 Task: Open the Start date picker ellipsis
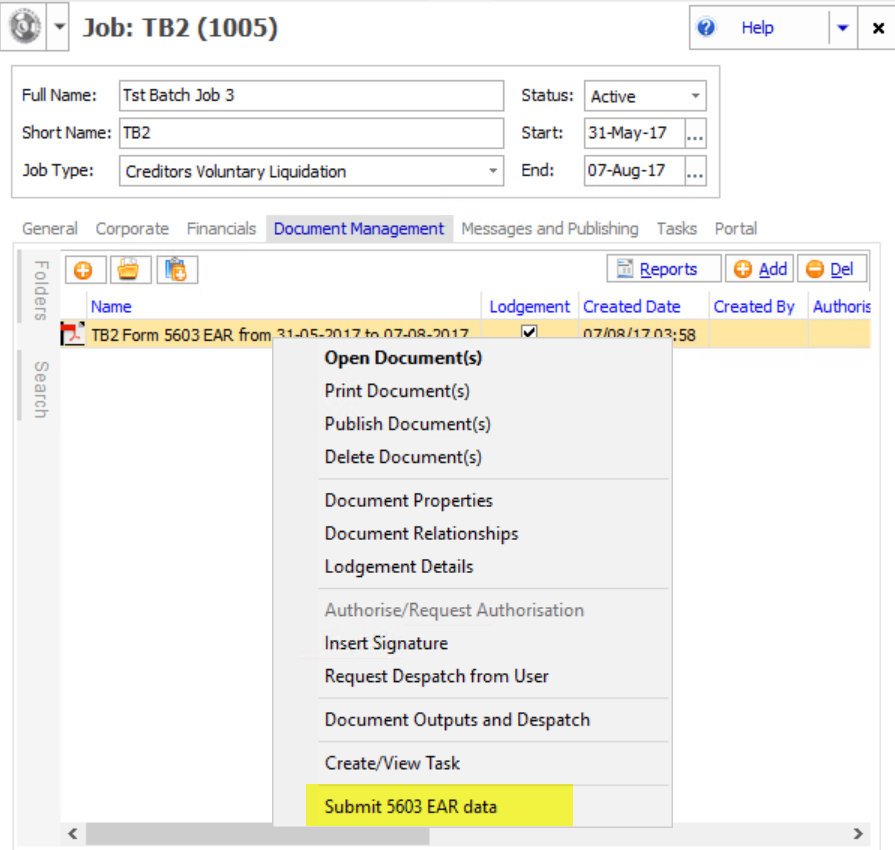pyautogui.click(x=695, y=133)
